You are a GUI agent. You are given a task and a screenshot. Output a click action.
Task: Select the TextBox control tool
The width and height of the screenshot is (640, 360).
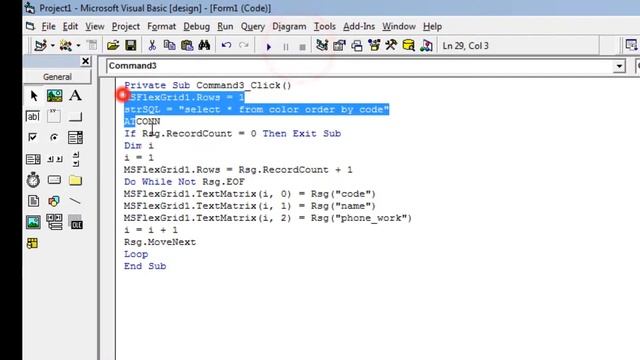pyautogui.click(x=33, y=117)
